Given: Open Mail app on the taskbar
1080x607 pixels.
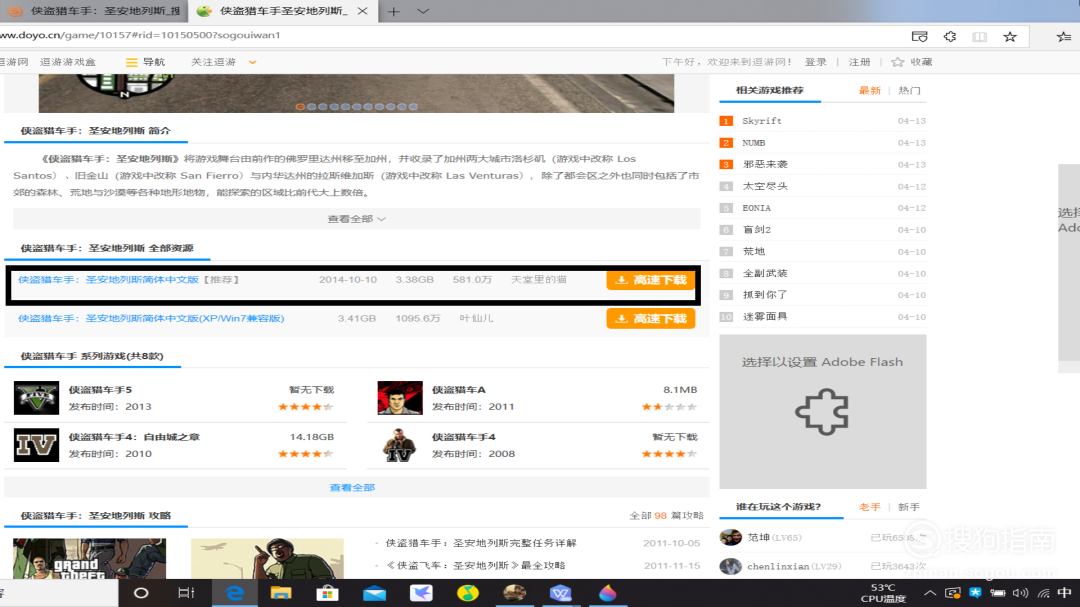Looking at the screenshot, I should [x=374, y=593].
